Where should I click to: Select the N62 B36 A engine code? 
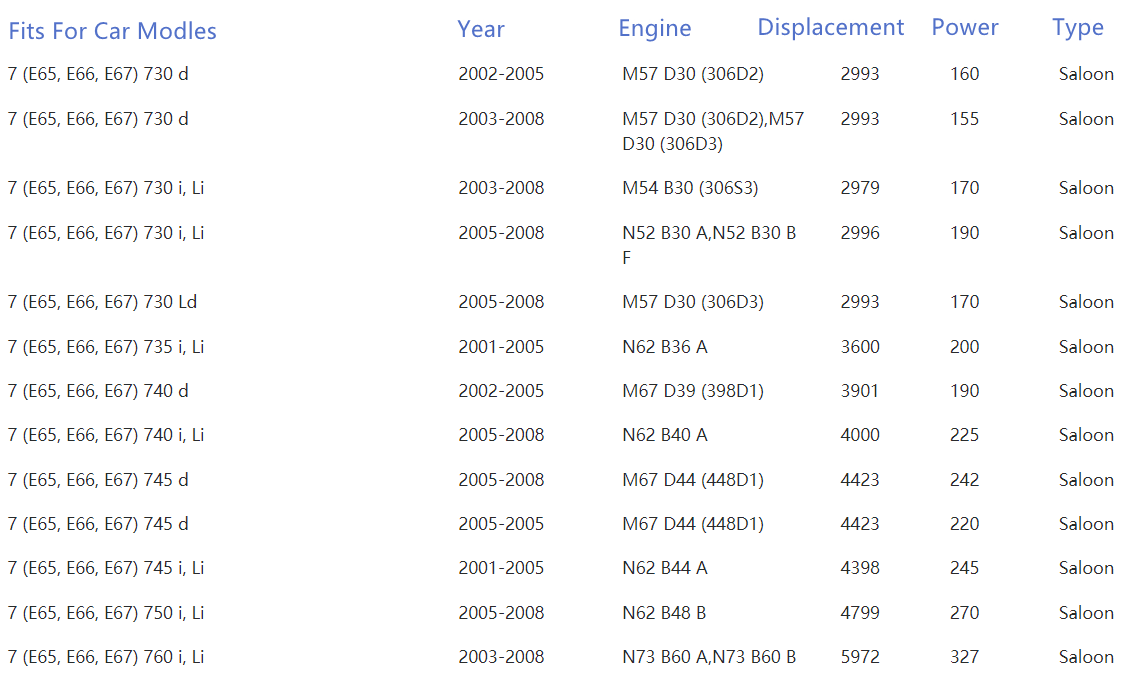664,347
